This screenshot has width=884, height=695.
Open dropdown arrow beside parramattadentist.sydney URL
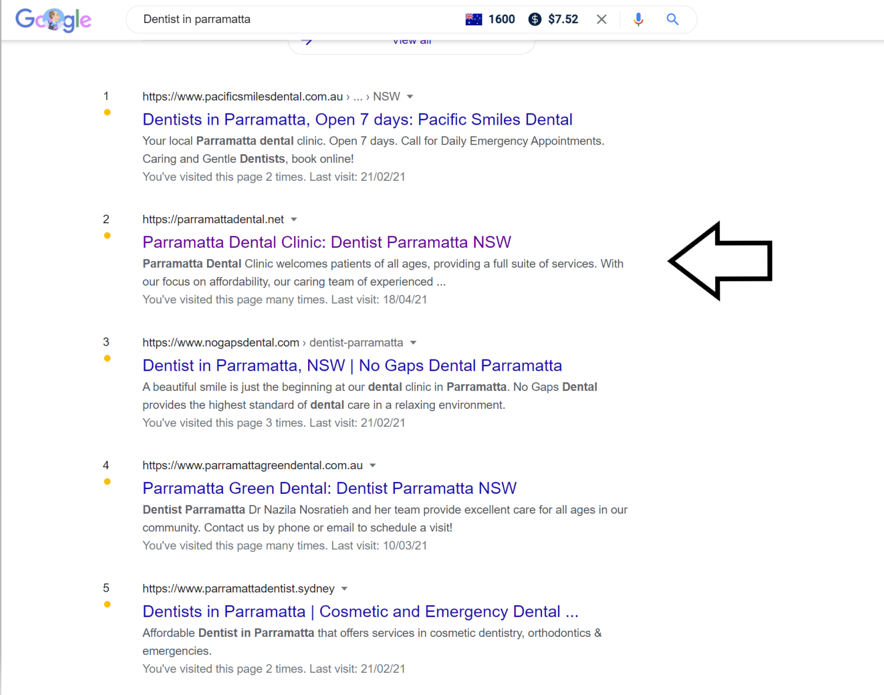click(344, 588)
